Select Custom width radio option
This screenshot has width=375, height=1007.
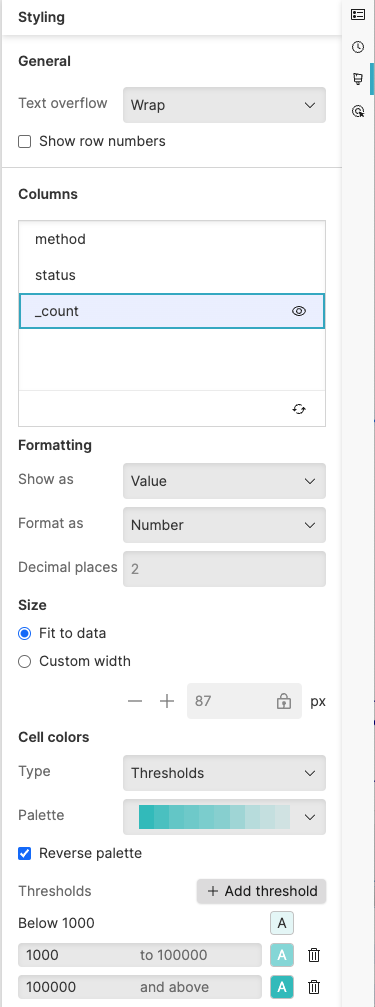[x=24, y=661]
